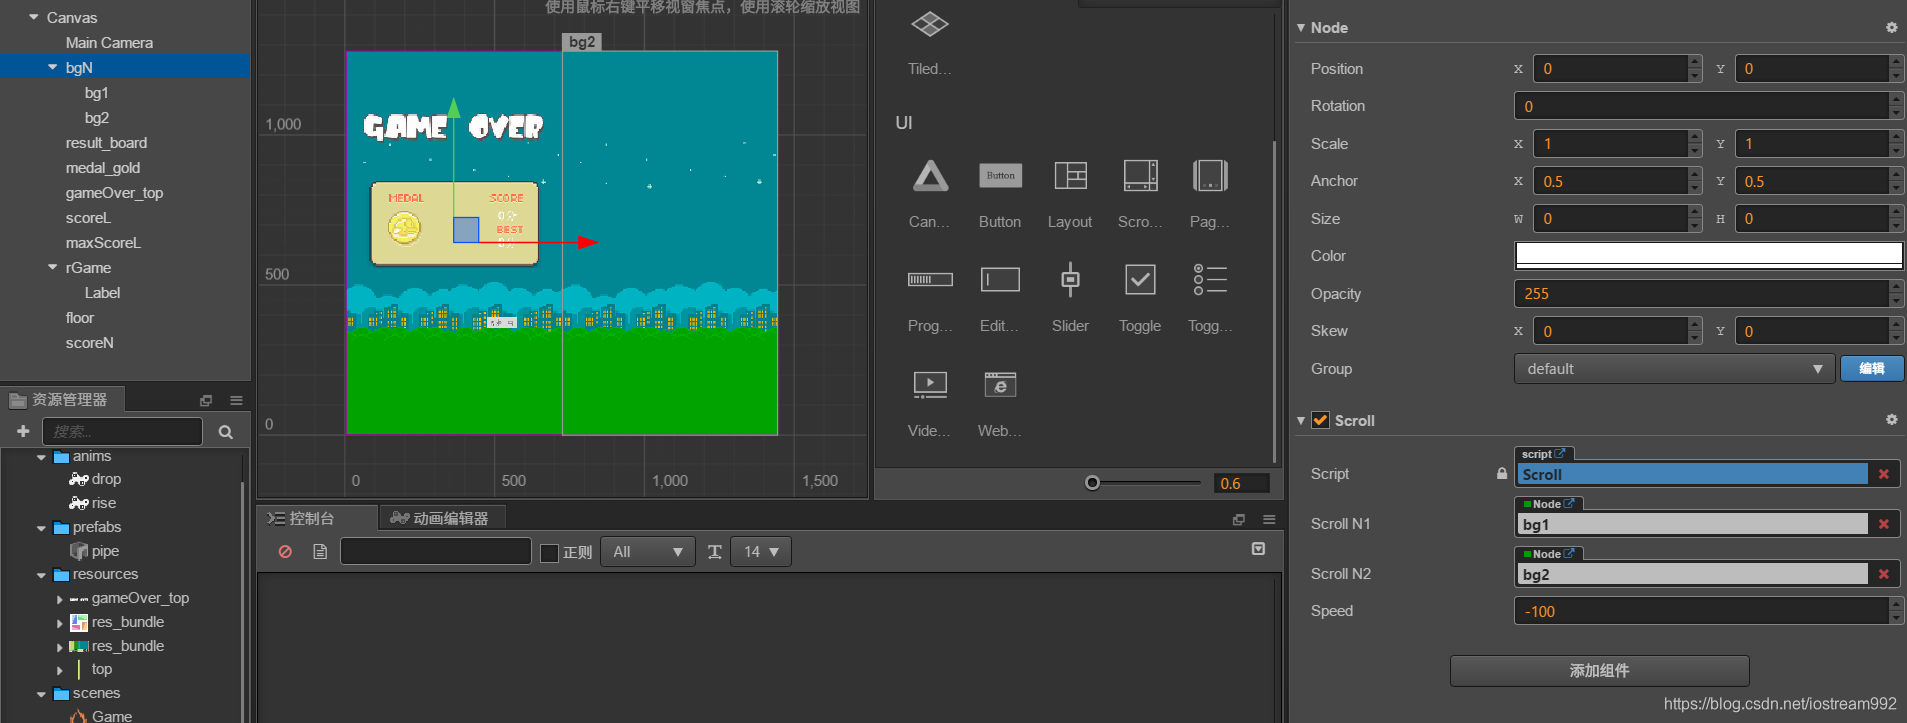1907x723 pixels.
Task: Collapse the anims folder
Action: pos(41,457)
